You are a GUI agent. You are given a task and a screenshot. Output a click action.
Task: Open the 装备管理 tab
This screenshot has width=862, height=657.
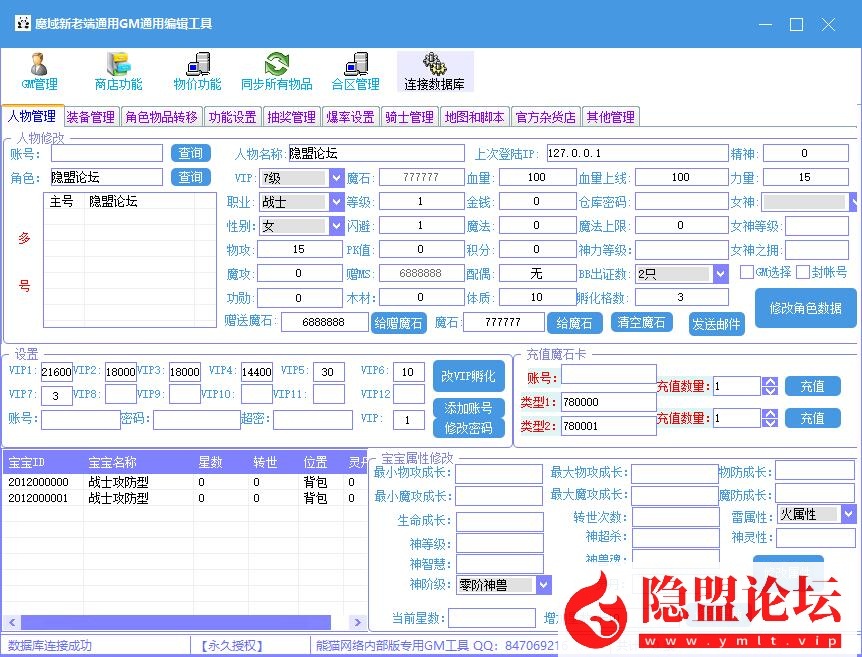91,116
